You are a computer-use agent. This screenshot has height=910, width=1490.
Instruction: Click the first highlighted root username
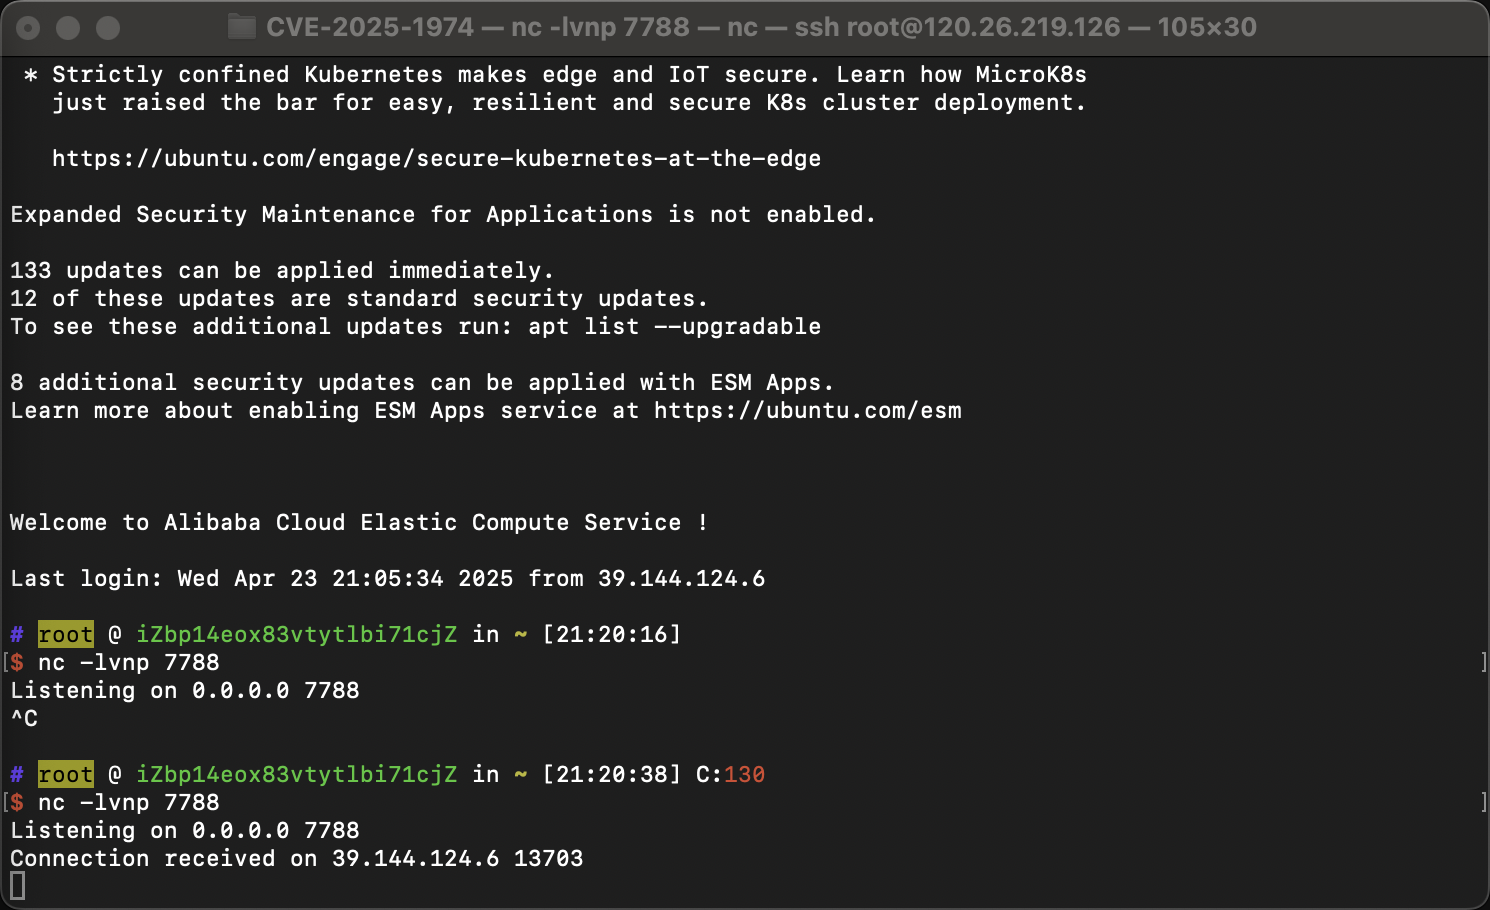pos(66,634)
